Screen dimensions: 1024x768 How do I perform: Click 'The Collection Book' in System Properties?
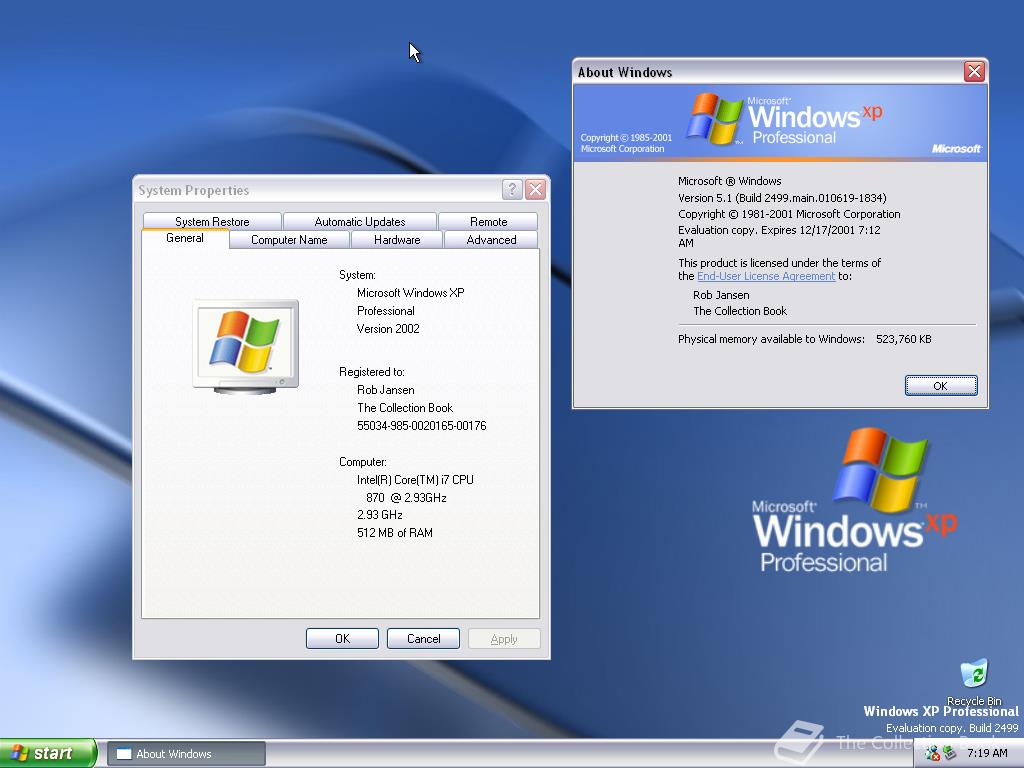point(405,408)
